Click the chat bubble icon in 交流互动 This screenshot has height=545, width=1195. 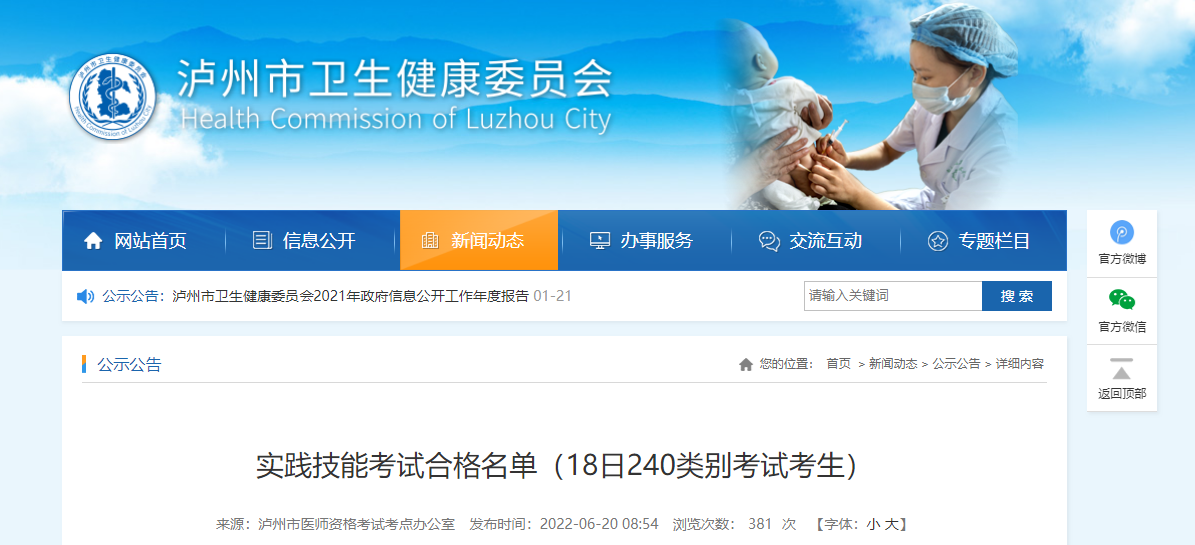[x=769, y=242]
